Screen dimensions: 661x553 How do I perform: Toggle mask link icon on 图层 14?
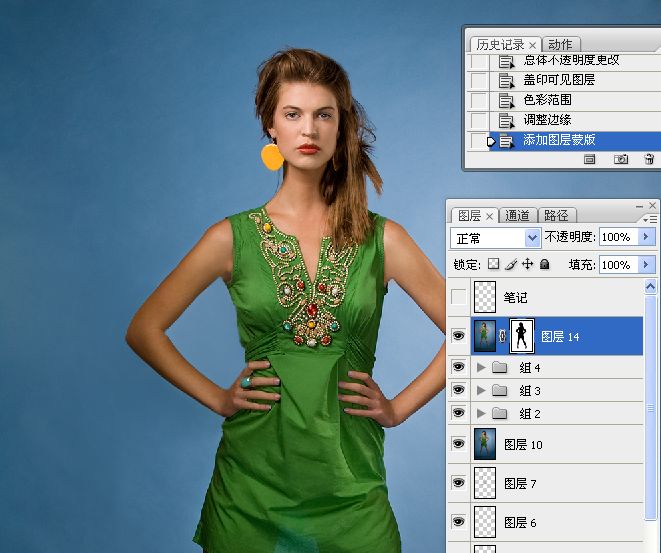point(502,336)
